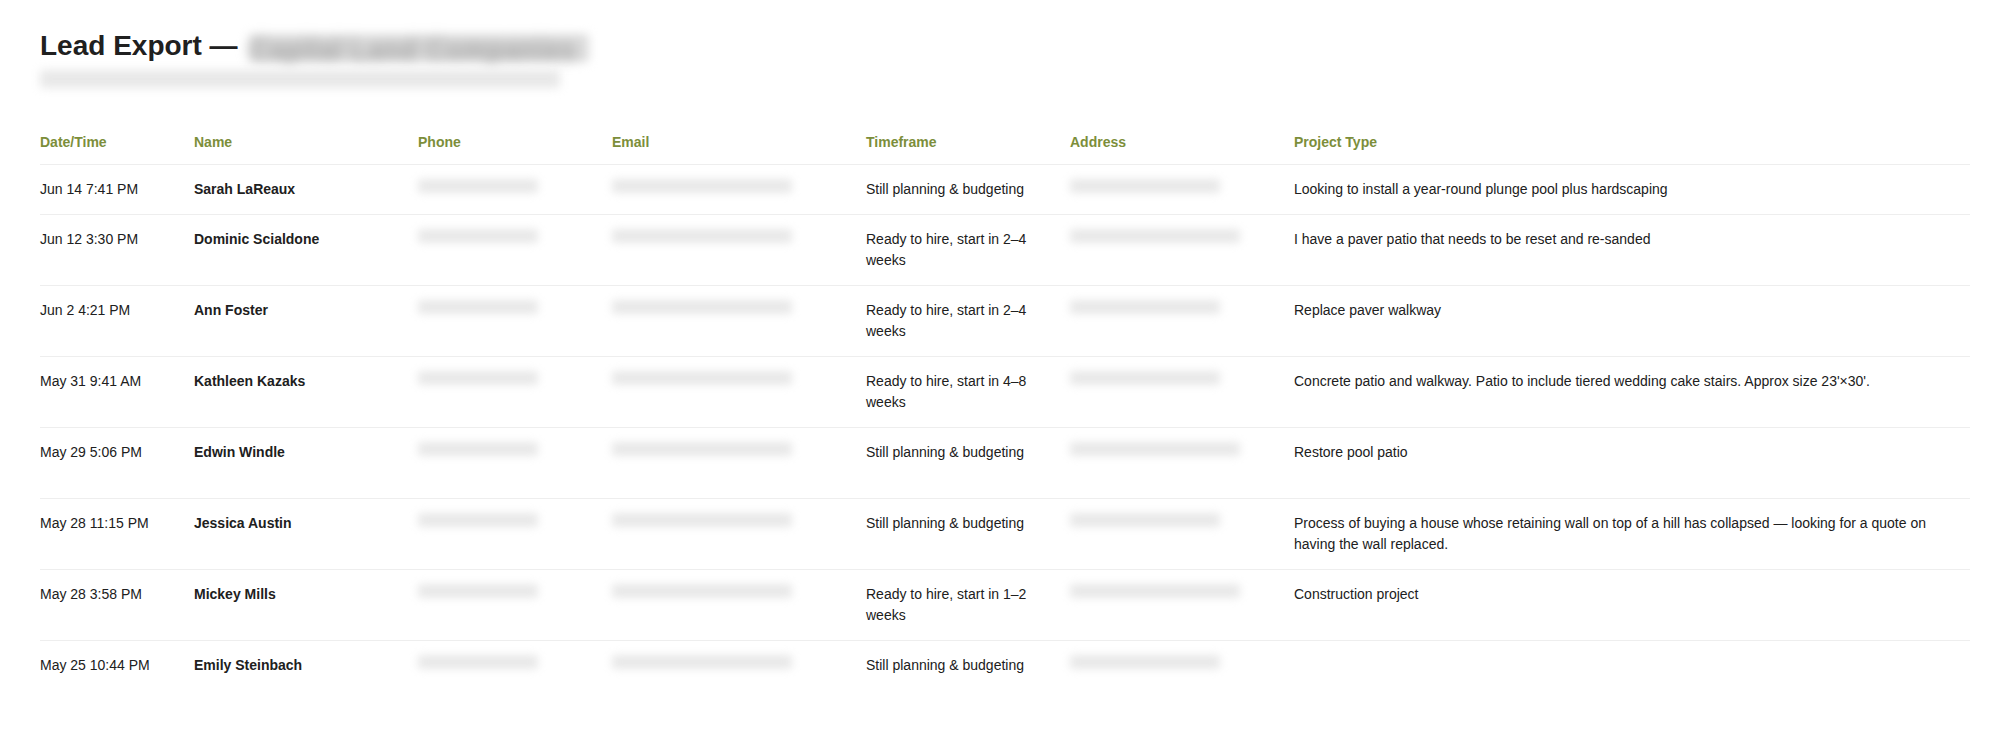Click the Address column header
This screenshot has width=2000, height=740.
point(1098,142)
